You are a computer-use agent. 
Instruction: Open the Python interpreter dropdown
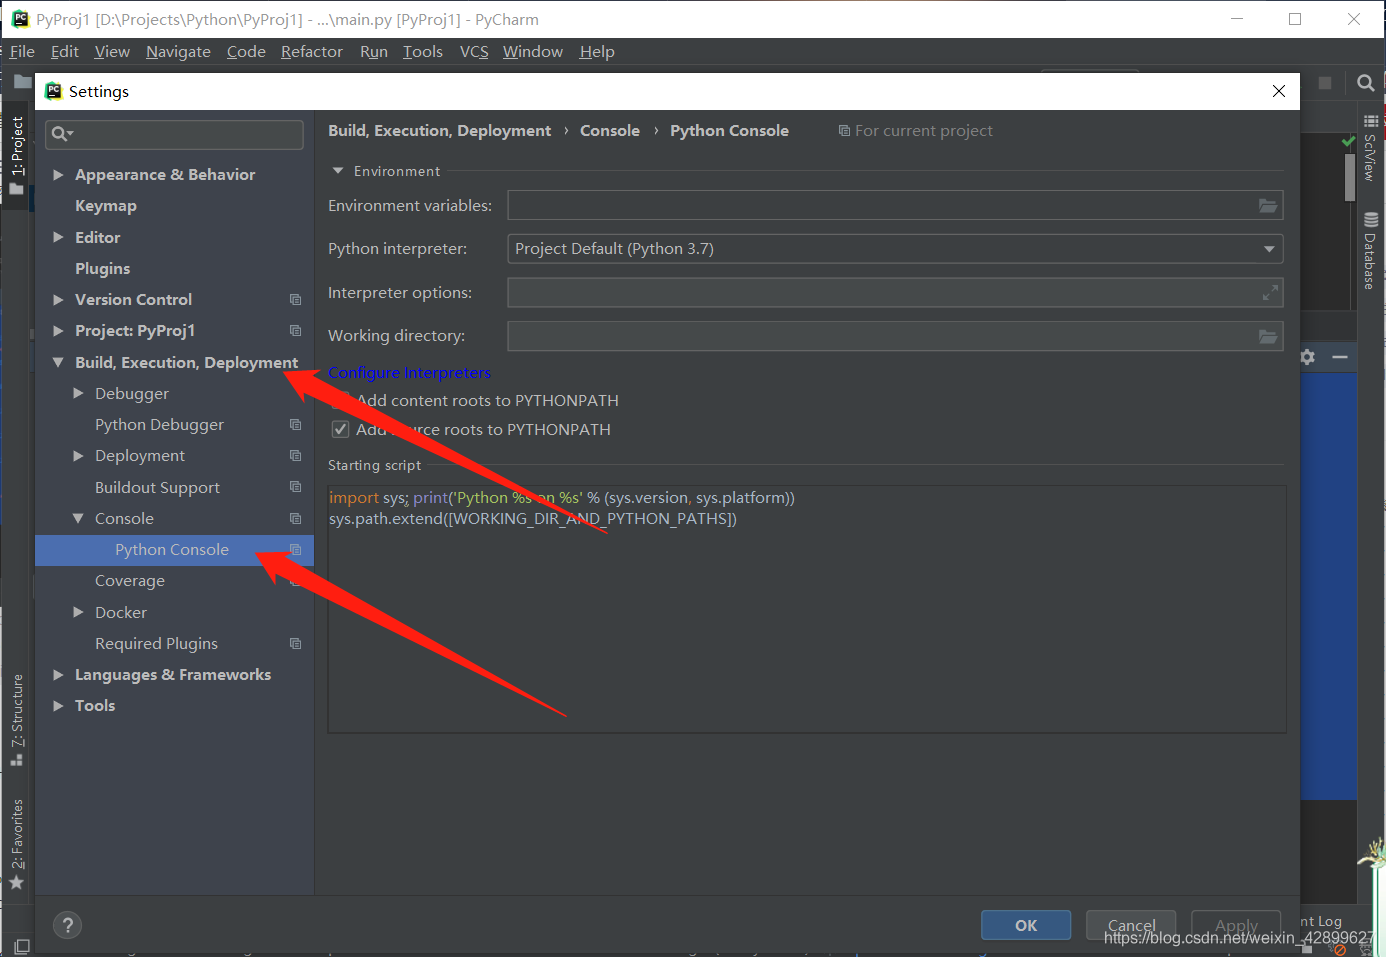pos(895,249)
